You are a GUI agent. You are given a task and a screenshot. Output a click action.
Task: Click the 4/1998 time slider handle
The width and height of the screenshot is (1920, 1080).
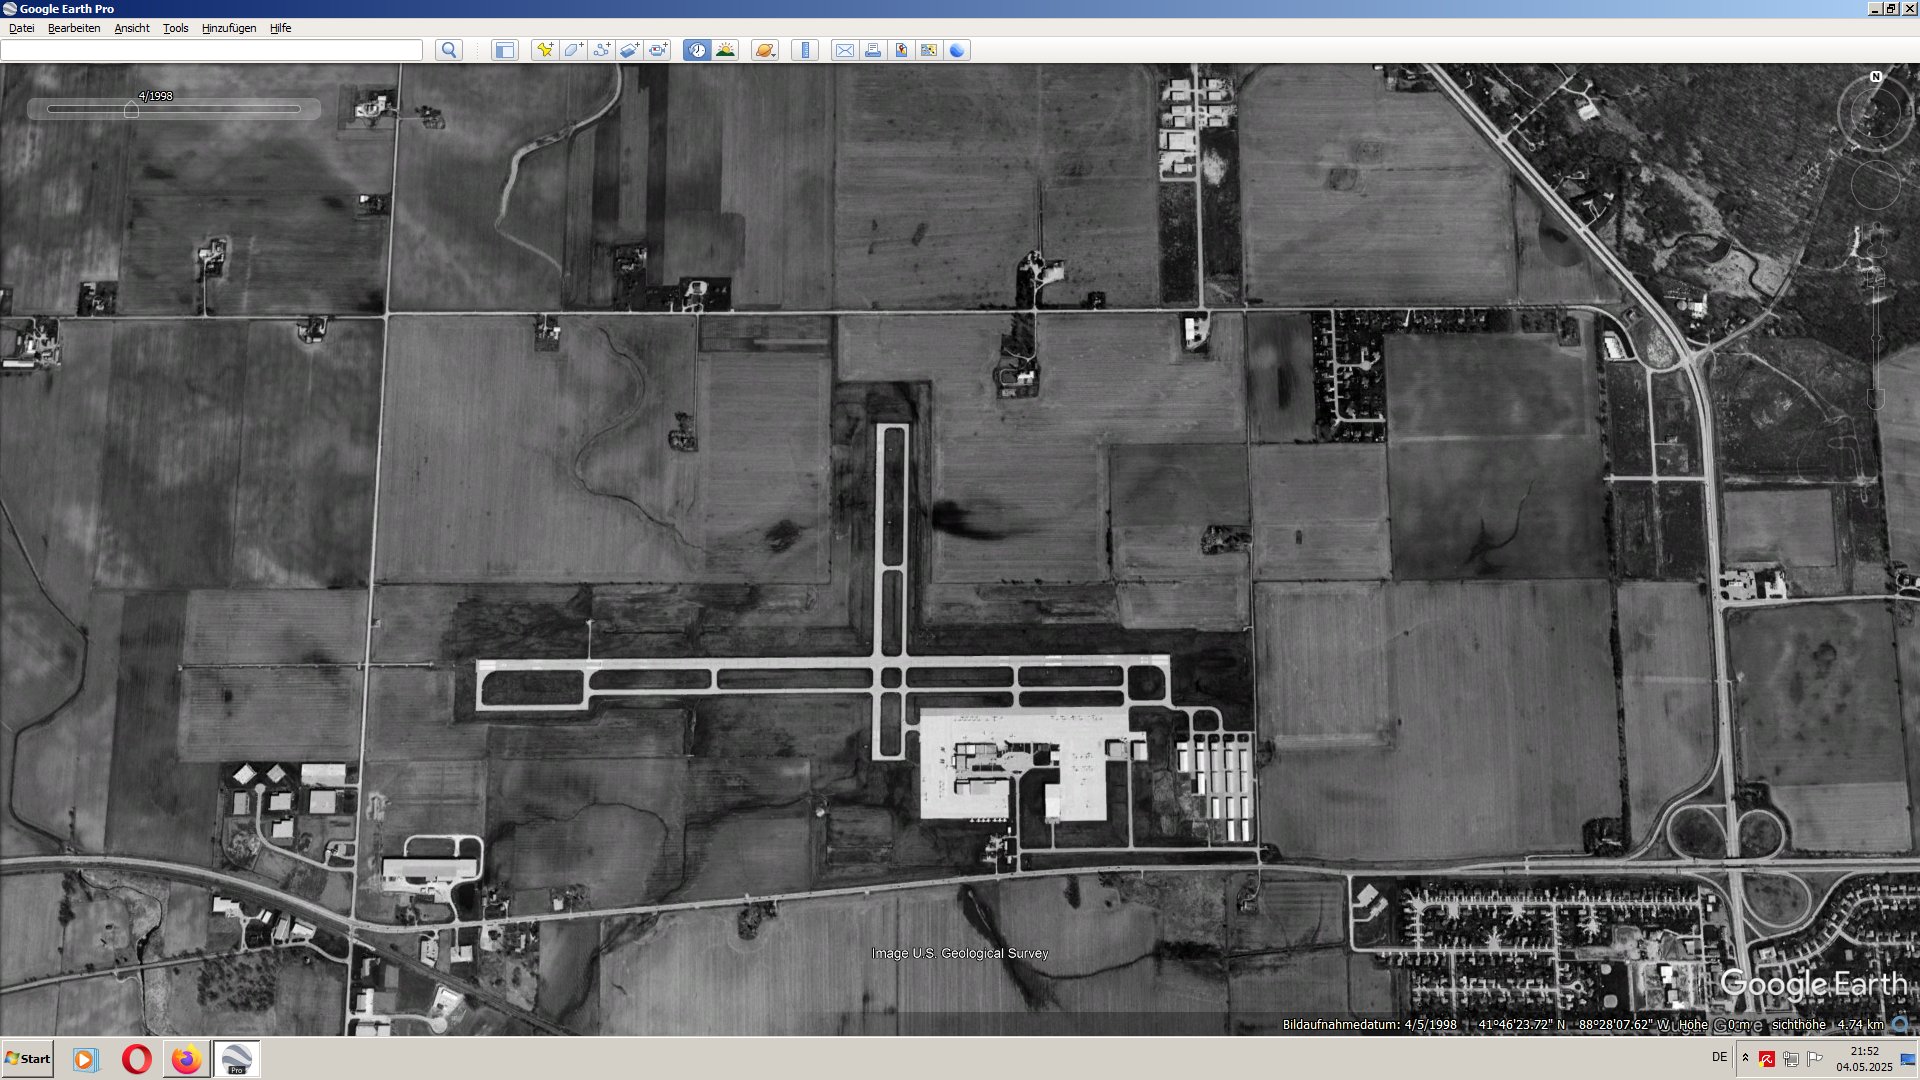131,110
